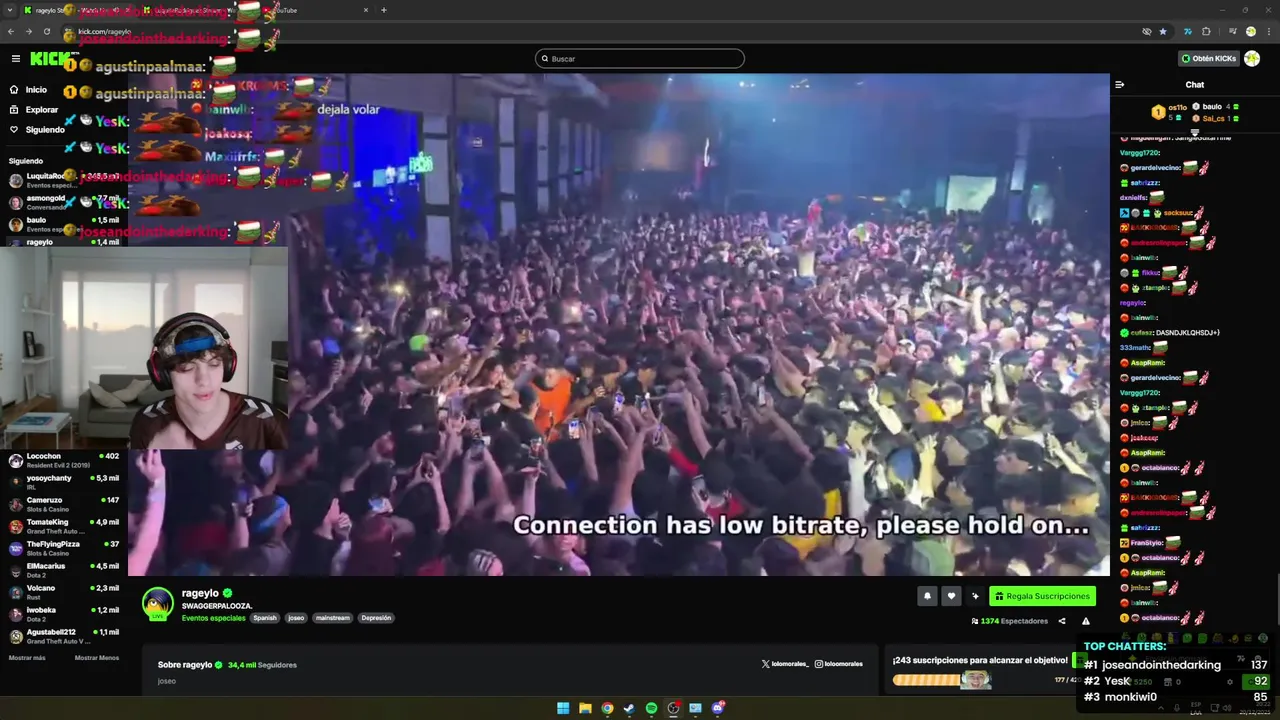The width and height of the screenshot is (1280, 720).
Task: Click the Spanish language tag
Action: click(265, 618)
